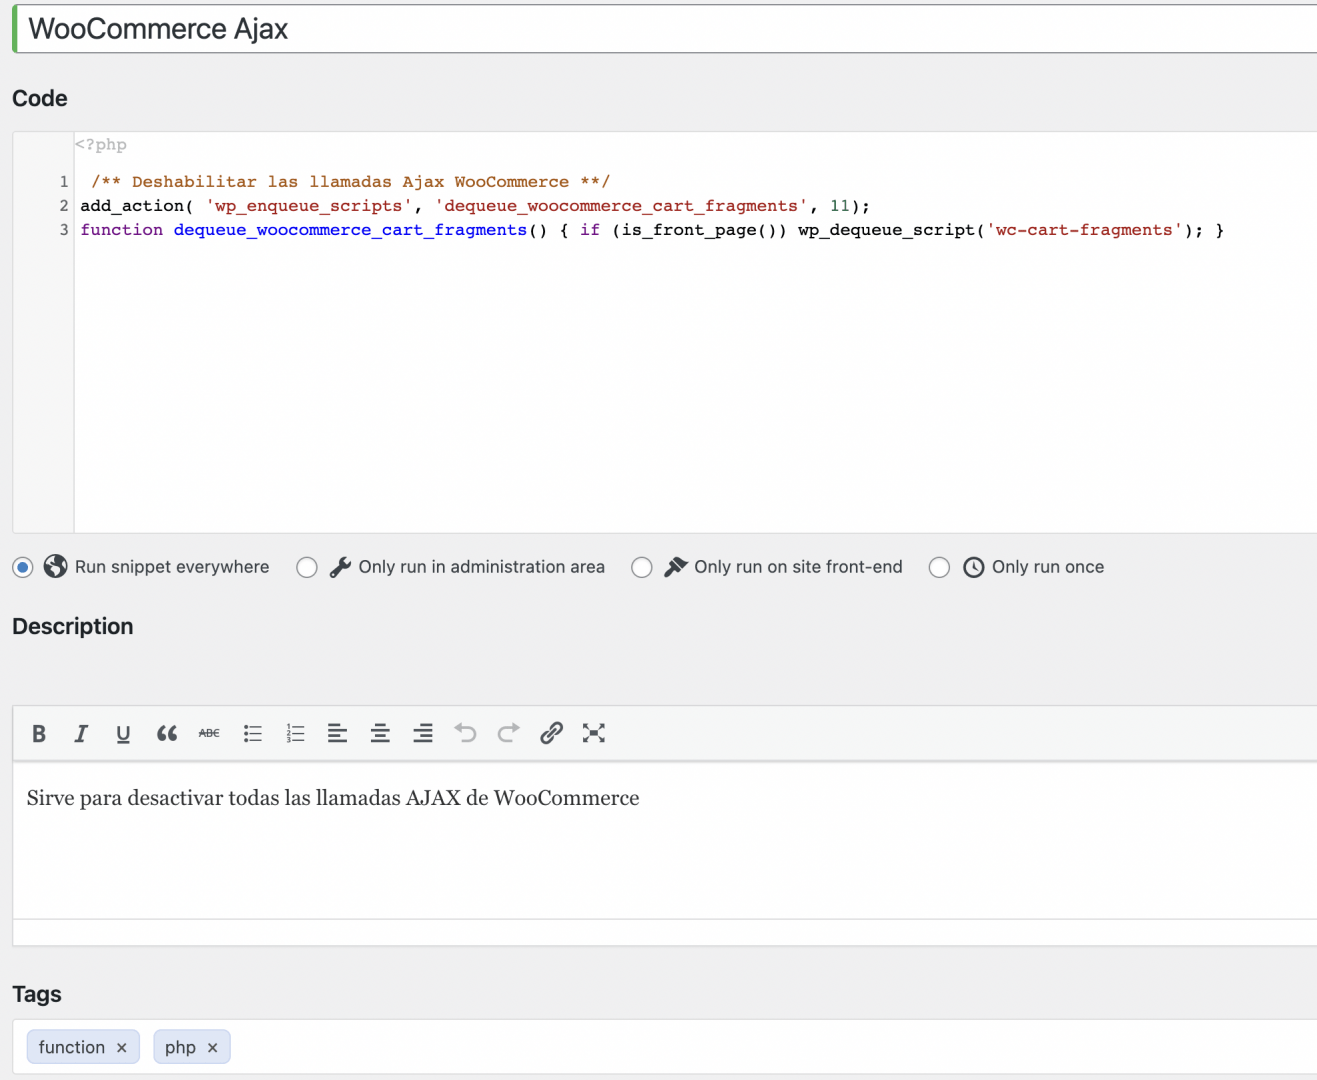Click the add_action code line
This screenshot has width=1317, height=1080.
pos(475,206)
